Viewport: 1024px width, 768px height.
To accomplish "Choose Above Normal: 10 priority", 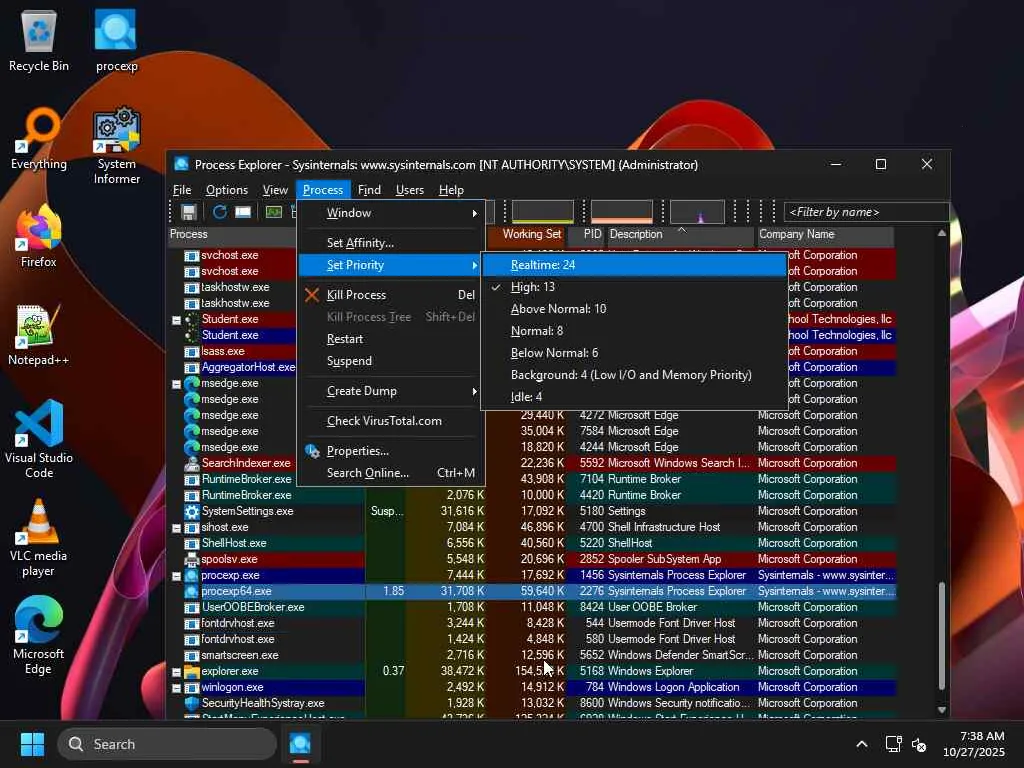I will tap(634, 309).
